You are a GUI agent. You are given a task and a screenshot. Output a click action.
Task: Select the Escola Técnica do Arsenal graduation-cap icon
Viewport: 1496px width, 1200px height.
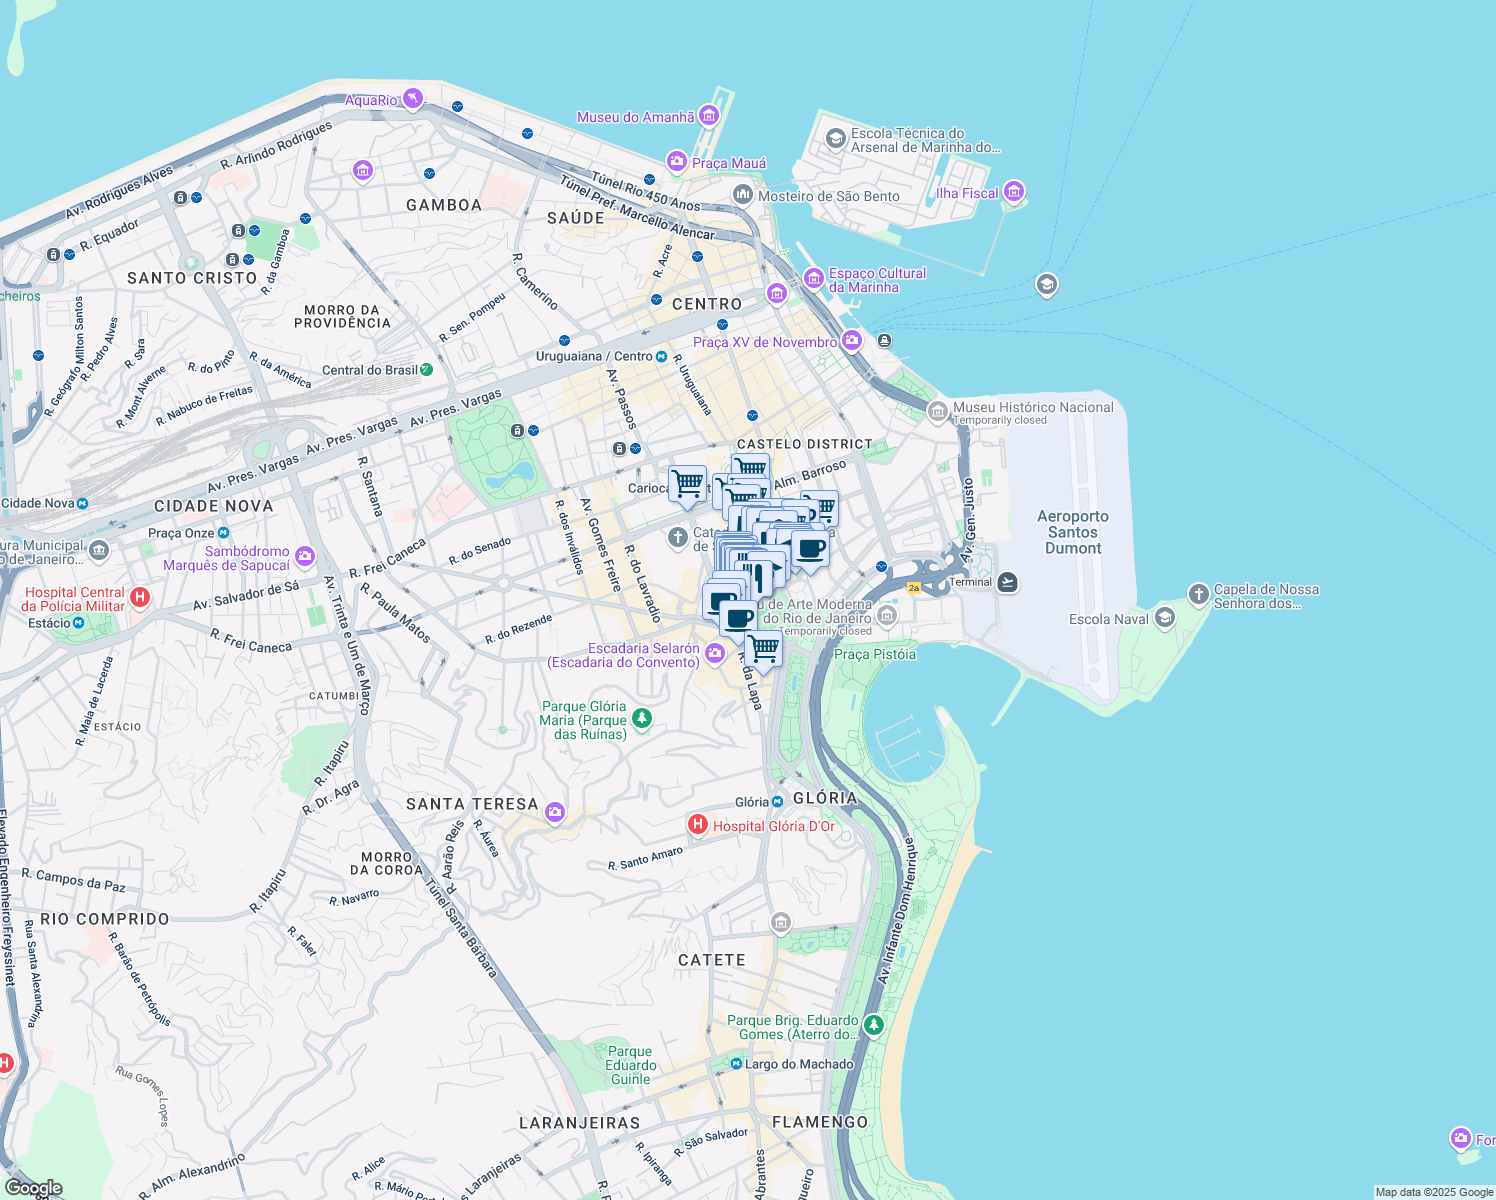(x=836, y=139)
